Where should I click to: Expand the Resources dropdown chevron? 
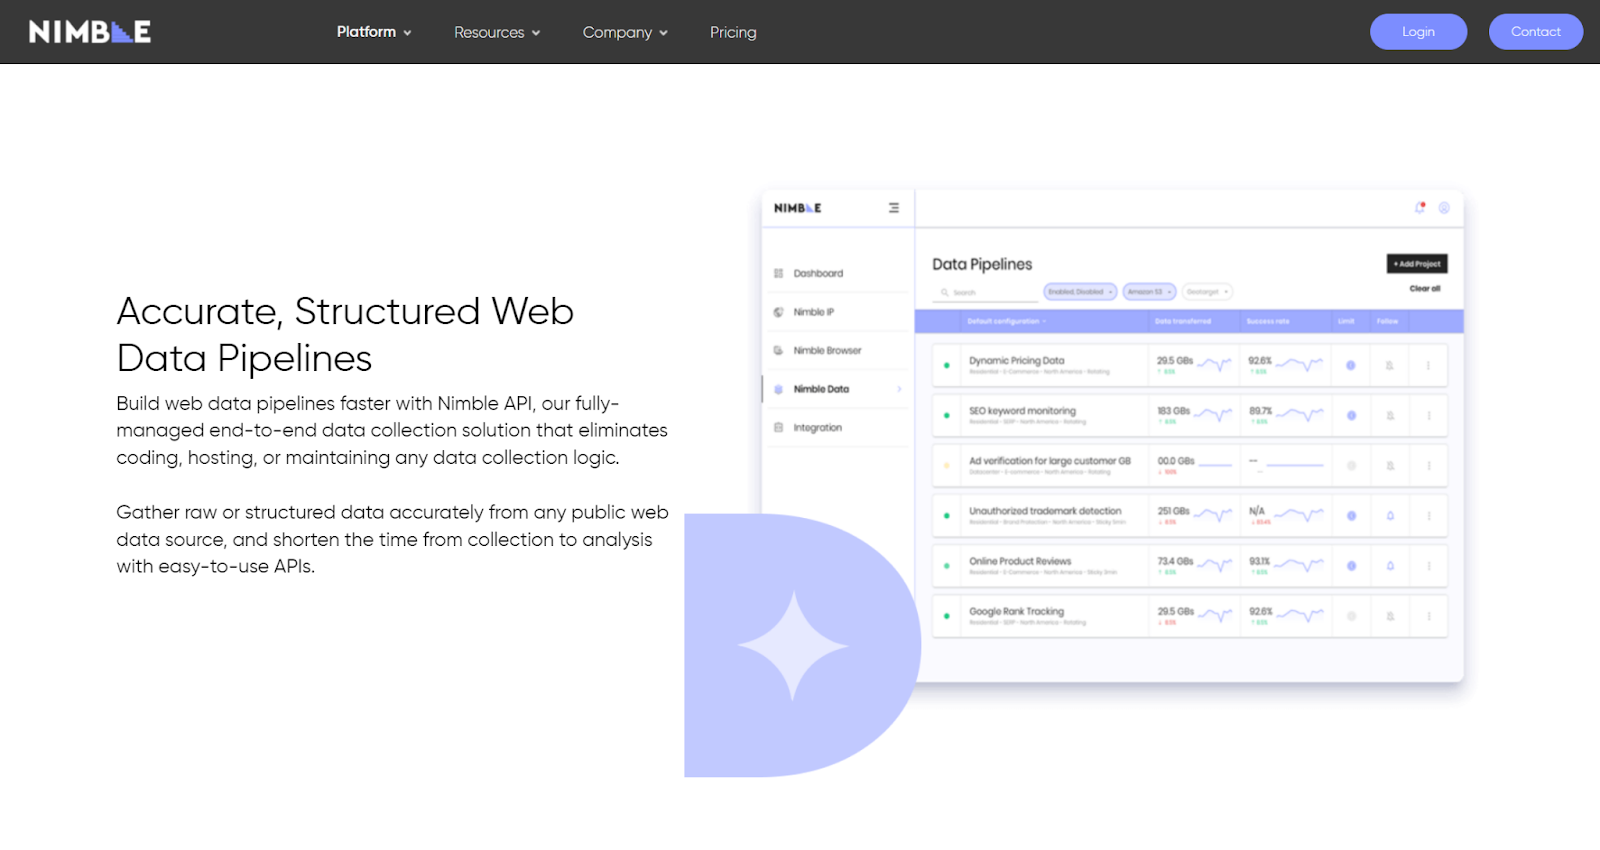(536, 33)
